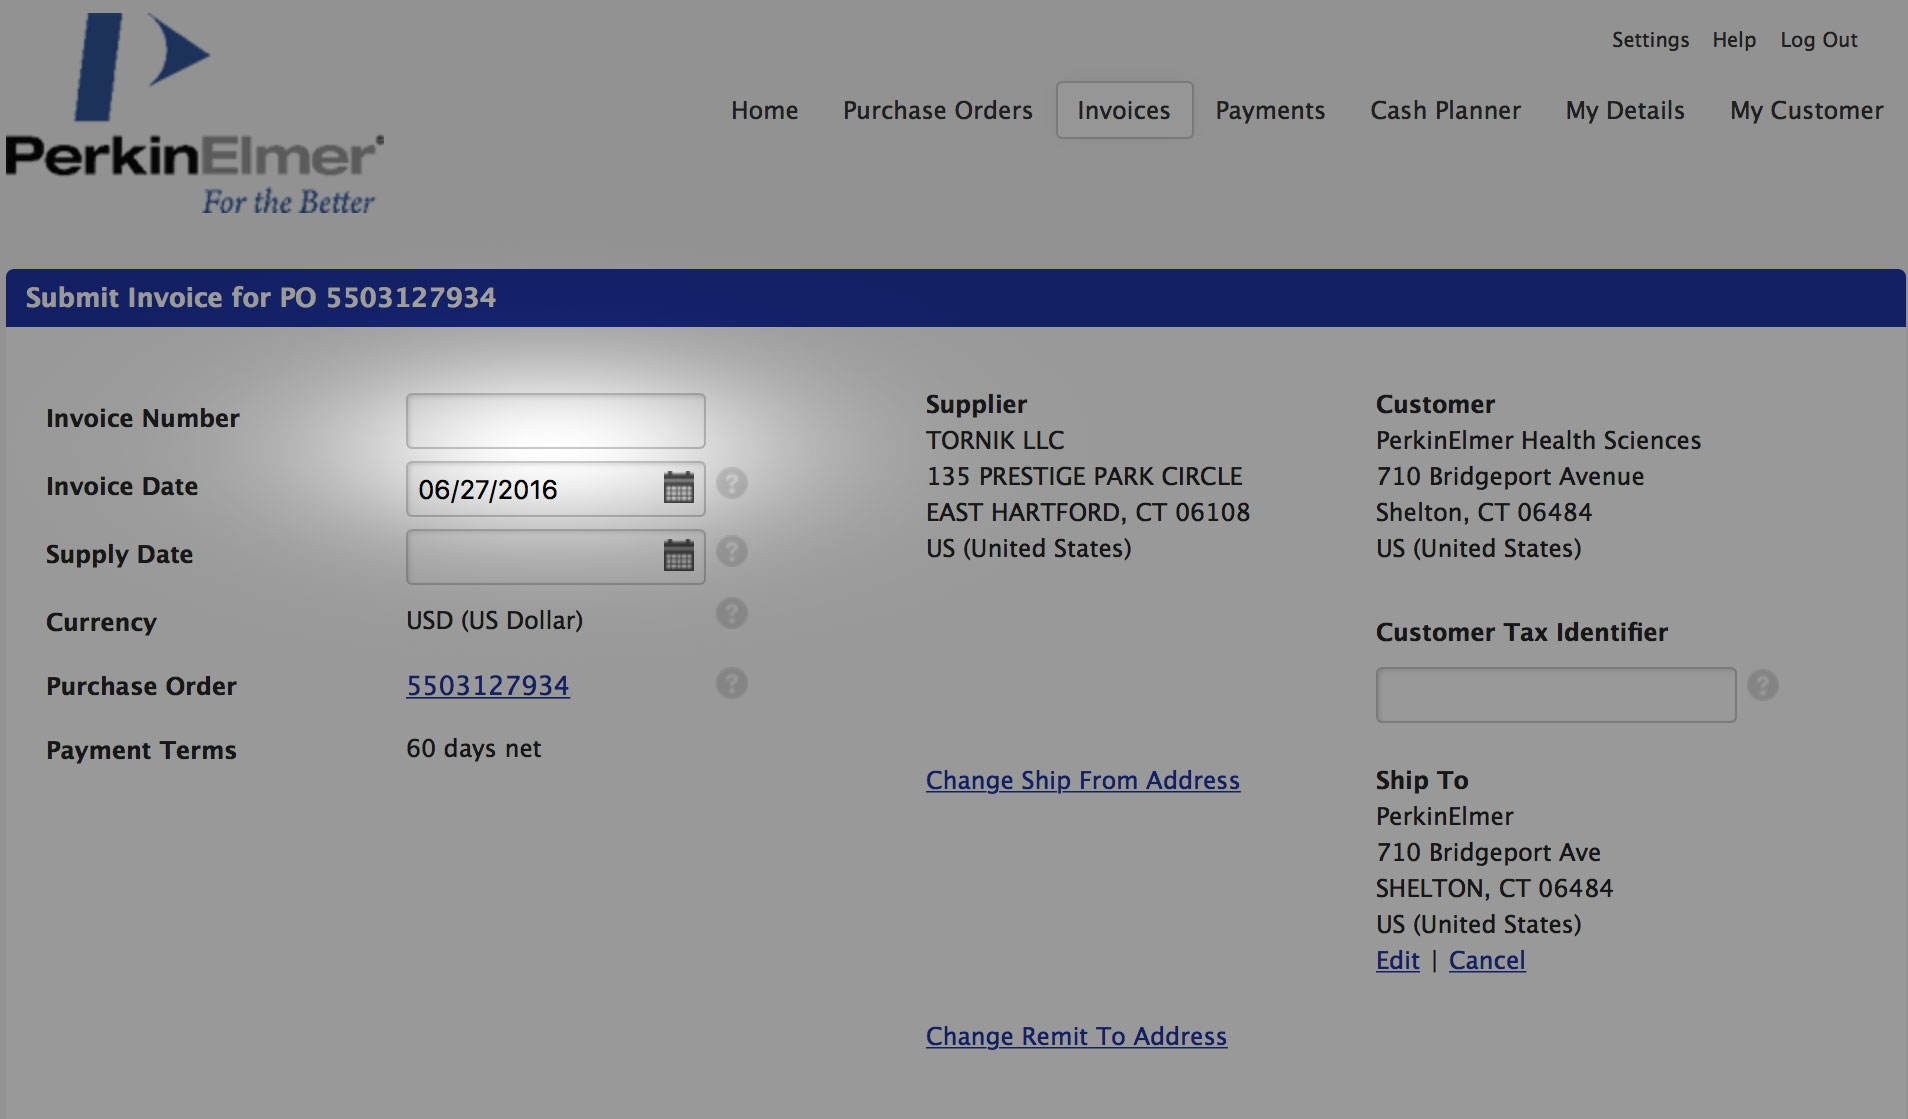Switch to the Payments tab

tap(1270, 110)
